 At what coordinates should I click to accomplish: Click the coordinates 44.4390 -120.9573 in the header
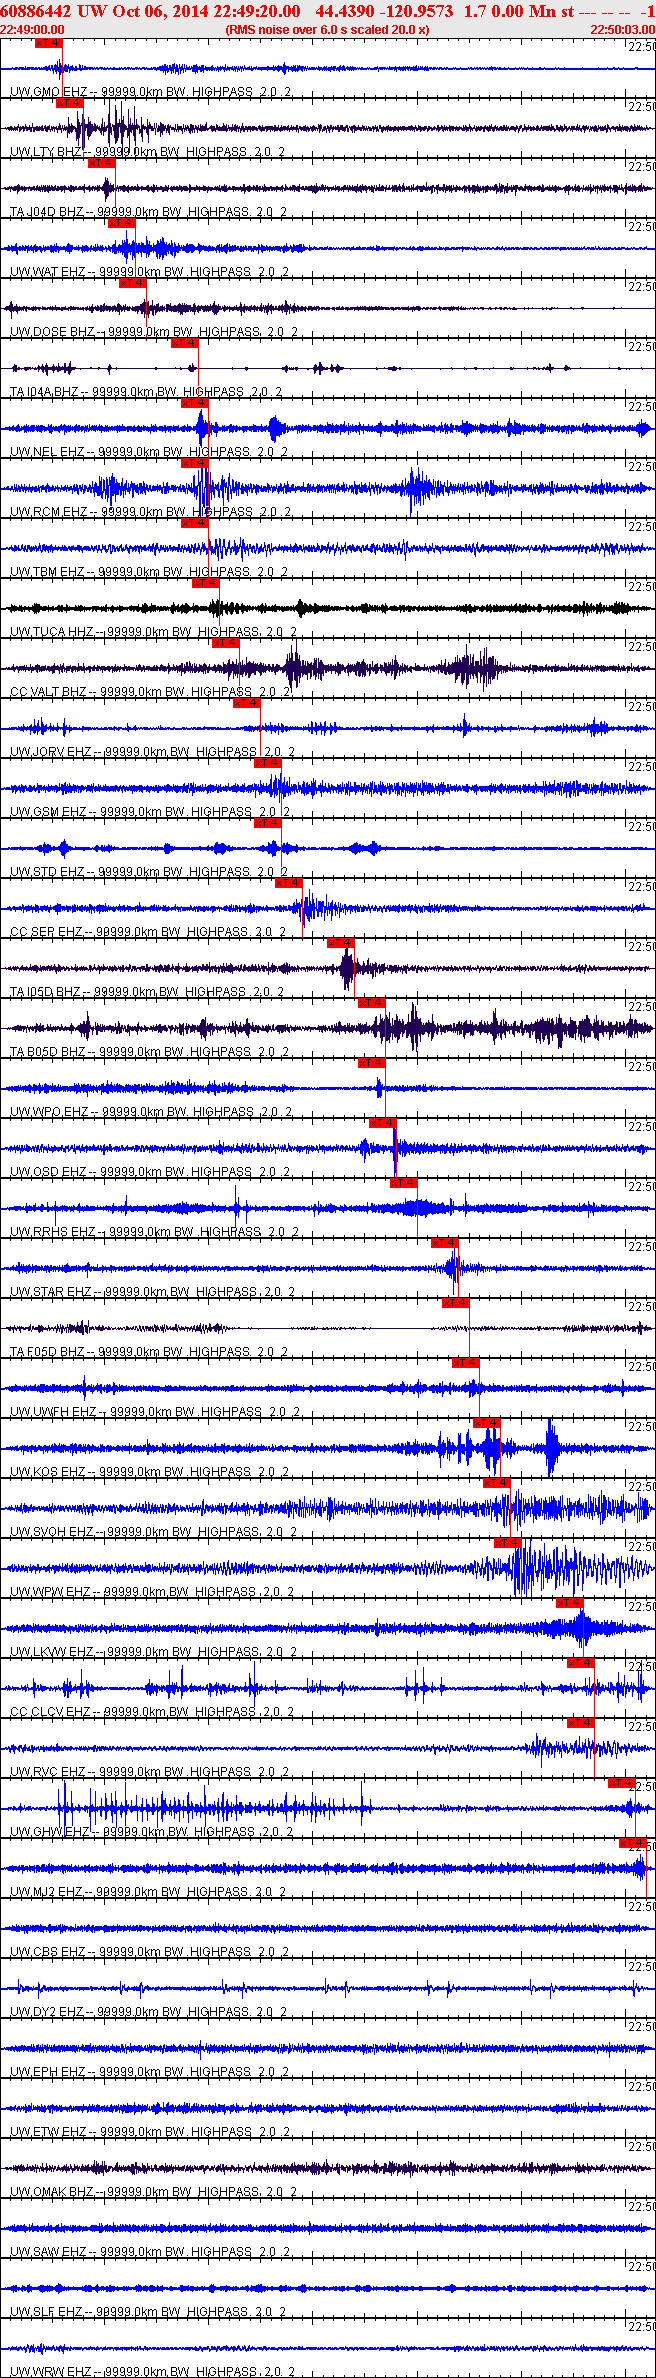[384, 11]
